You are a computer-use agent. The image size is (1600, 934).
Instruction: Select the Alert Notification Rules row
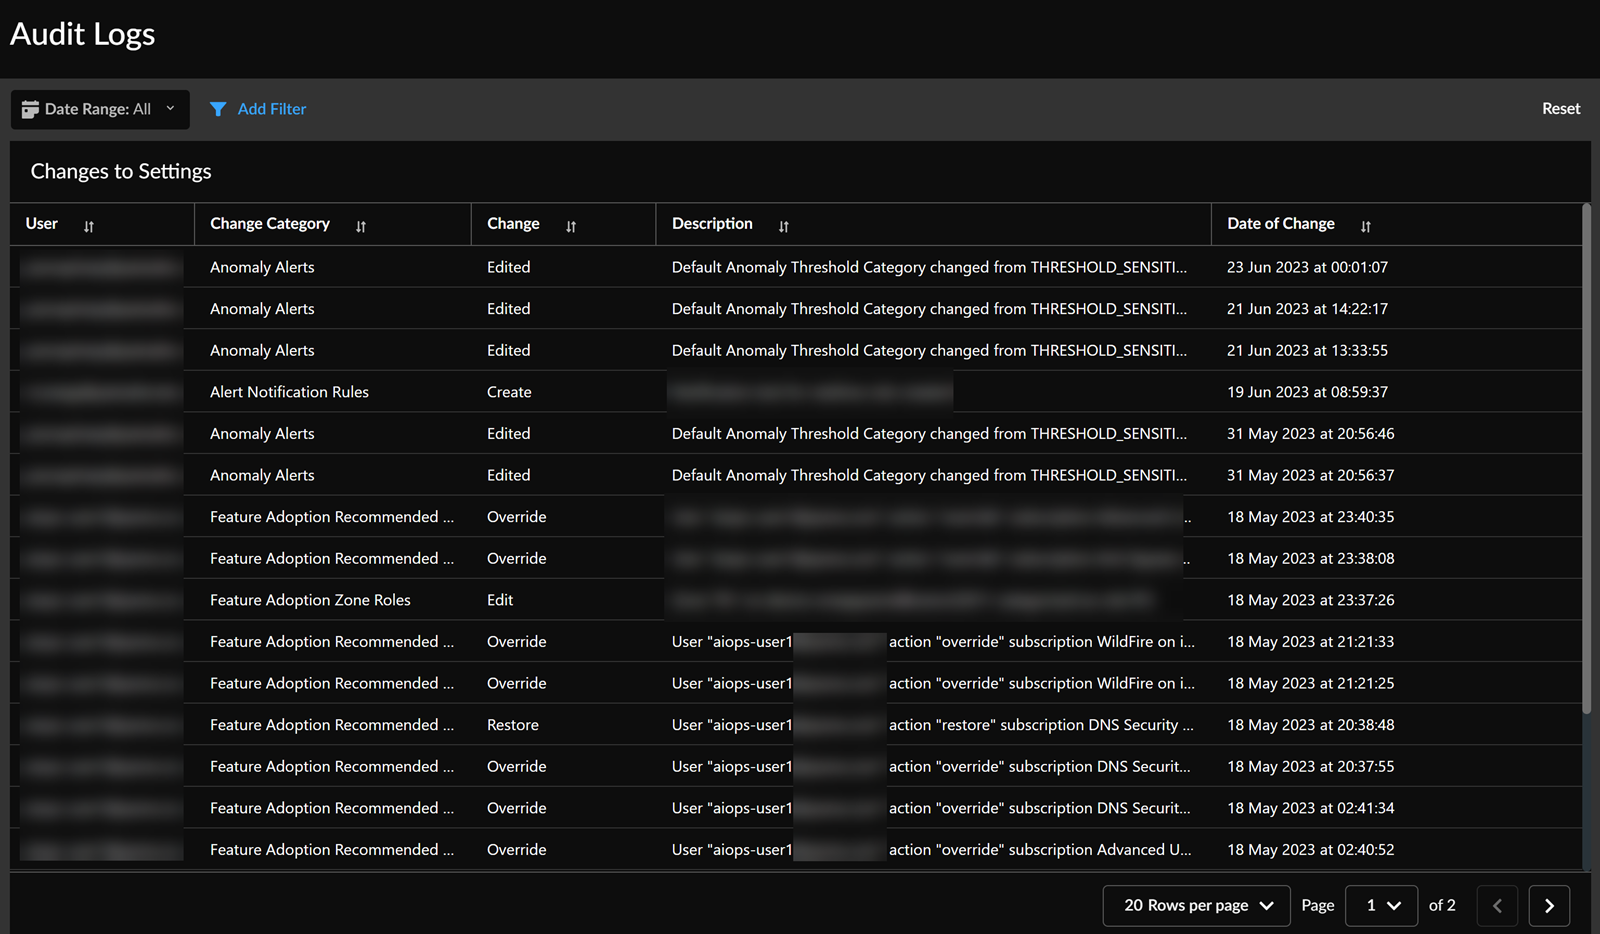pos(289,392)
